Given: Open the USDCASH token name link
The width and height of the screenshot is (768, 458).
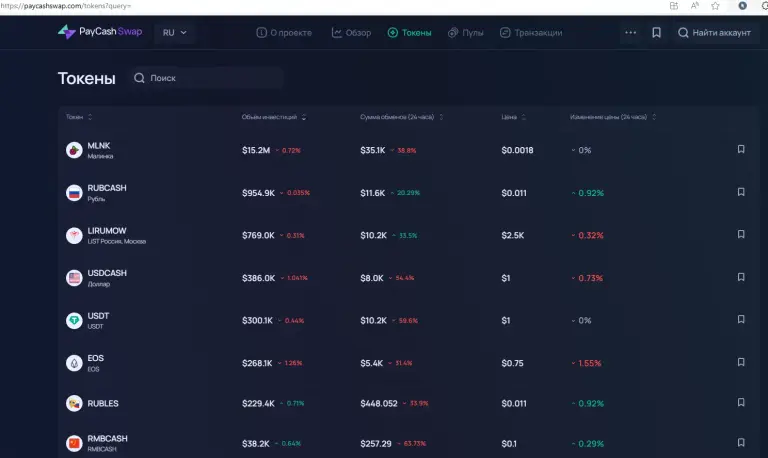Looking at the screenshot, I should [x=107, y=273].
